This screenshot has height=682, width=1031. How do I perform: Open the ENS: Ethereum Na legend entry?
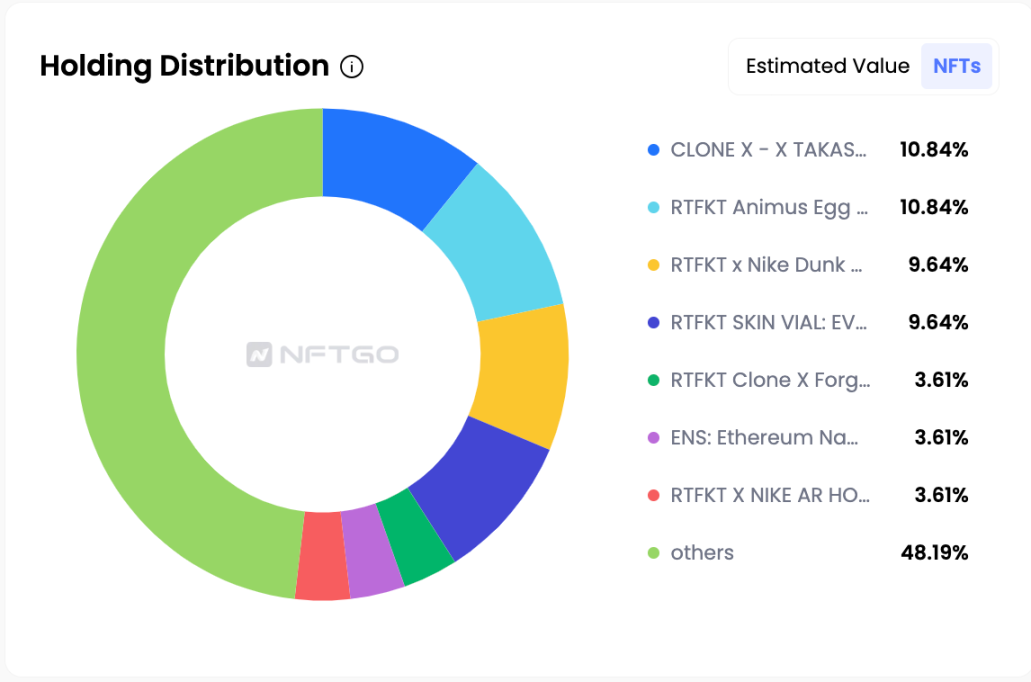pyautogui.click(x=765, y=438)
